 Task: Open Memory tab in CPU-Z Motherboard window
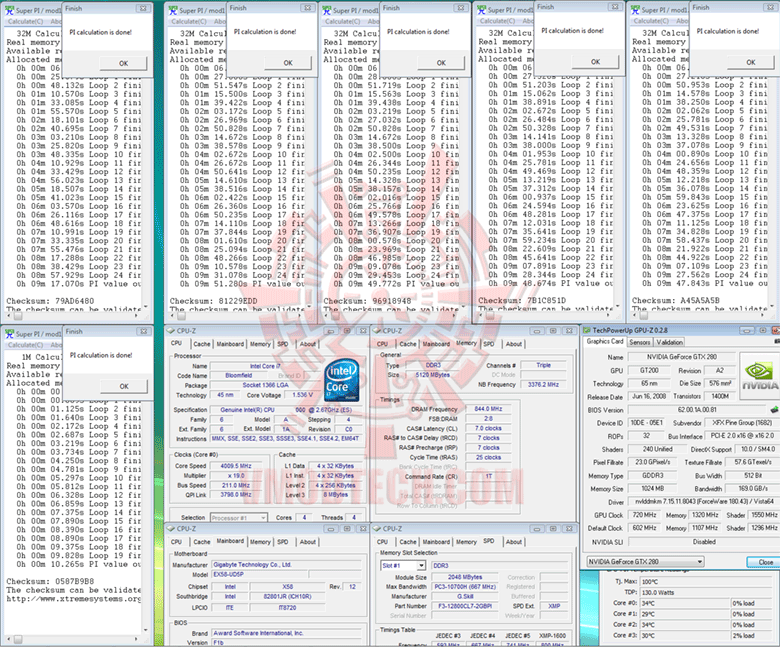pyautogui.click(x=260, y=542)
